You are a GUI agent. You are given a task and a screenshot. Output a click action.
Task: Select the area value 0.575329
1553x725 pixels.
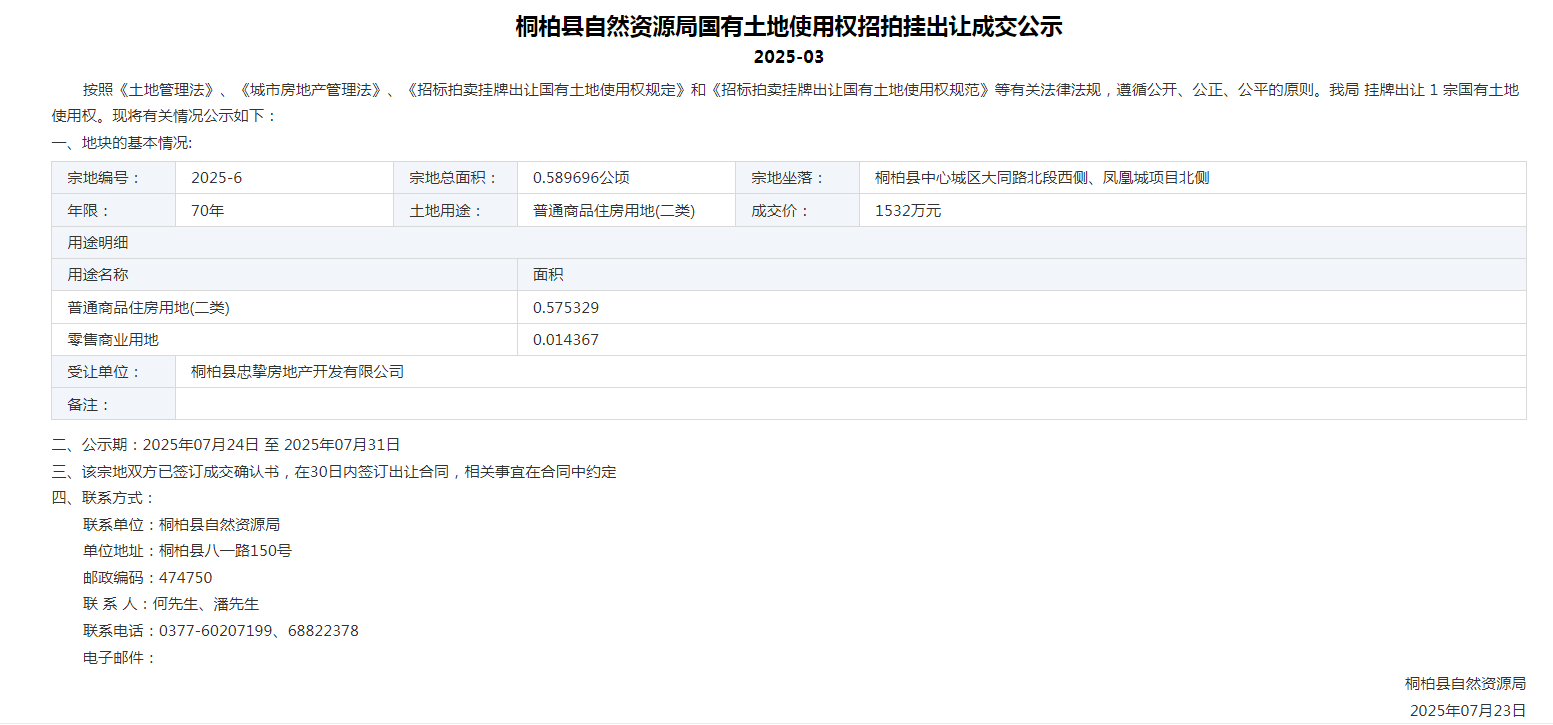point(561,307)
